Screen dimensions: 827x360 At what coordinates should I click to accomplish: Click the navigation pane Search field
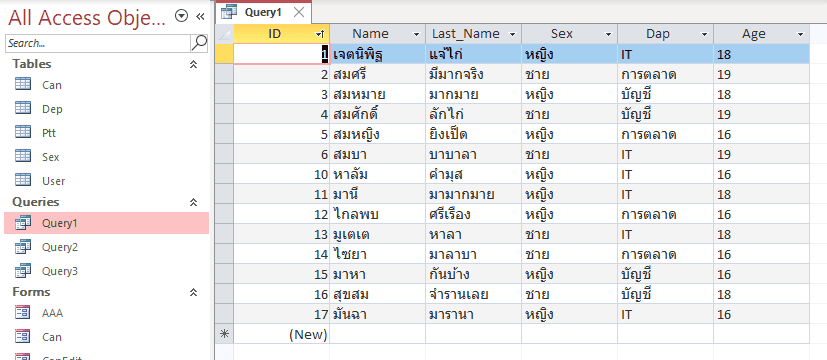[98, 43]
